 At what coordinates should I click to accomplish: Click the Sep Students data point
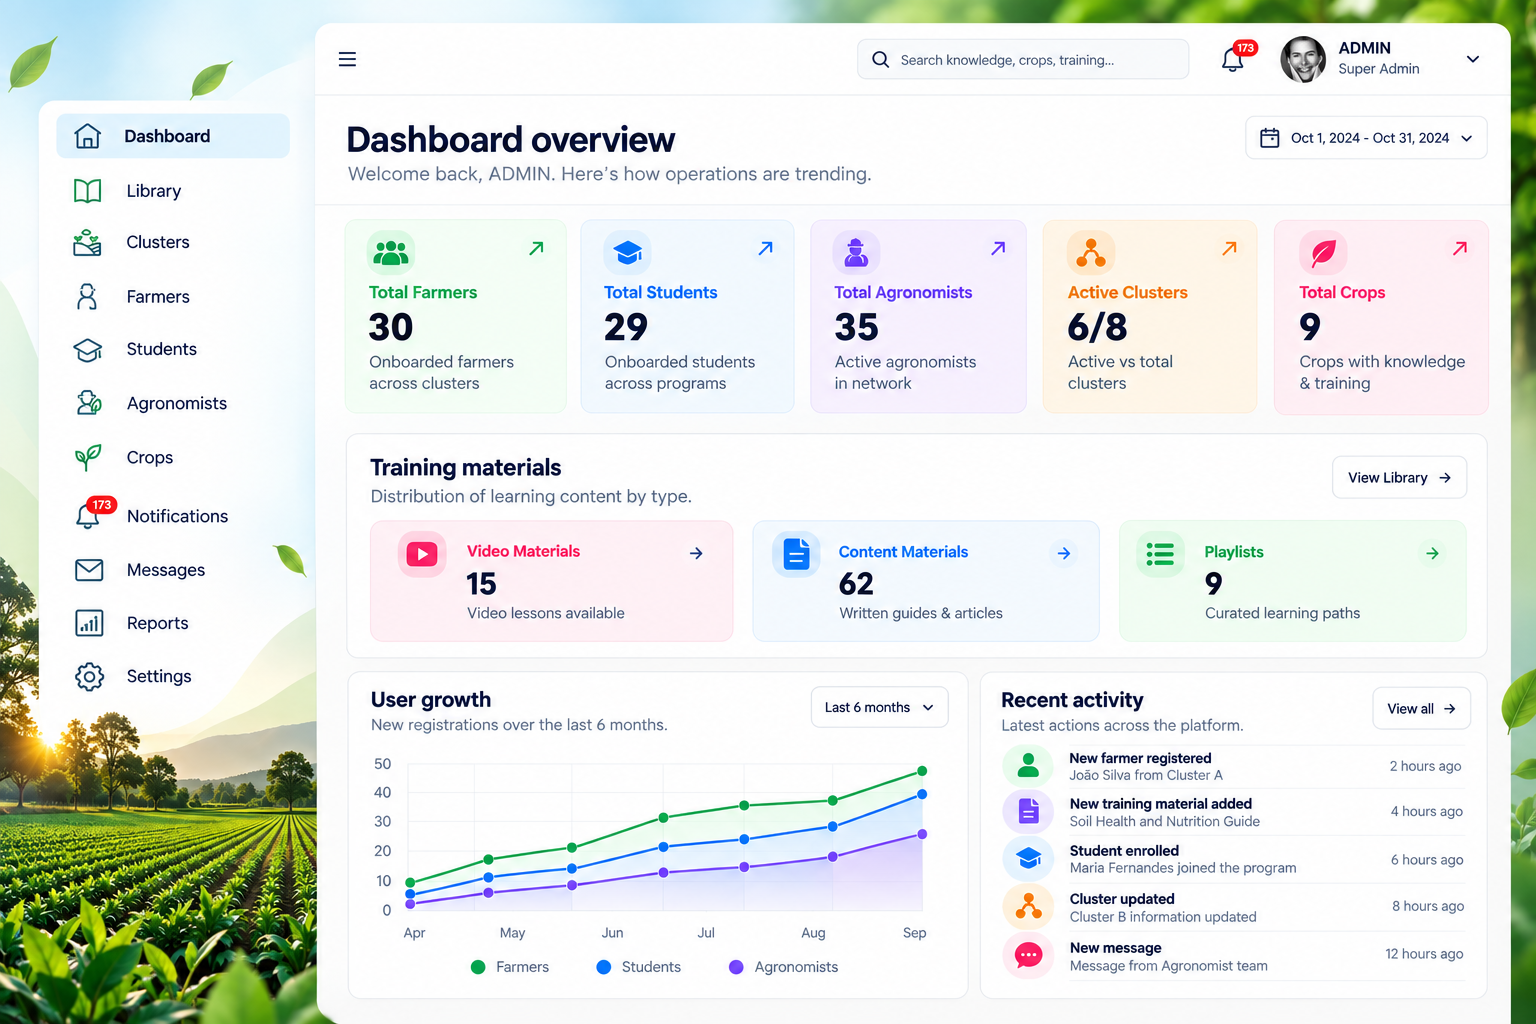click(x=922, y=794)
